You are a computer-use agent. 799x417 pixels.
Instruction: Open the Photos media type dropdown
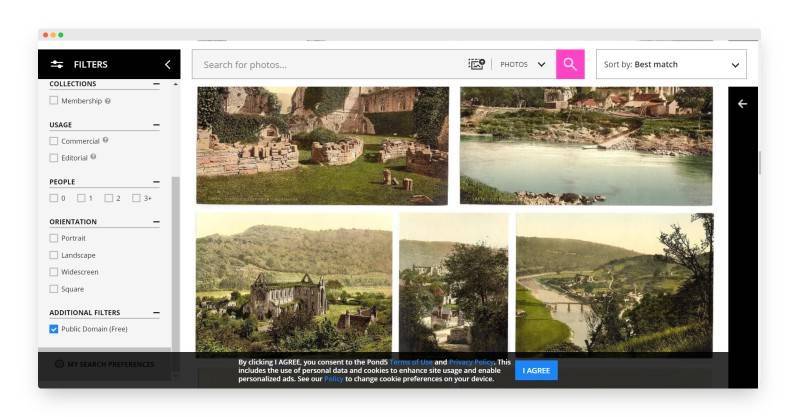[x=523, y=64]
